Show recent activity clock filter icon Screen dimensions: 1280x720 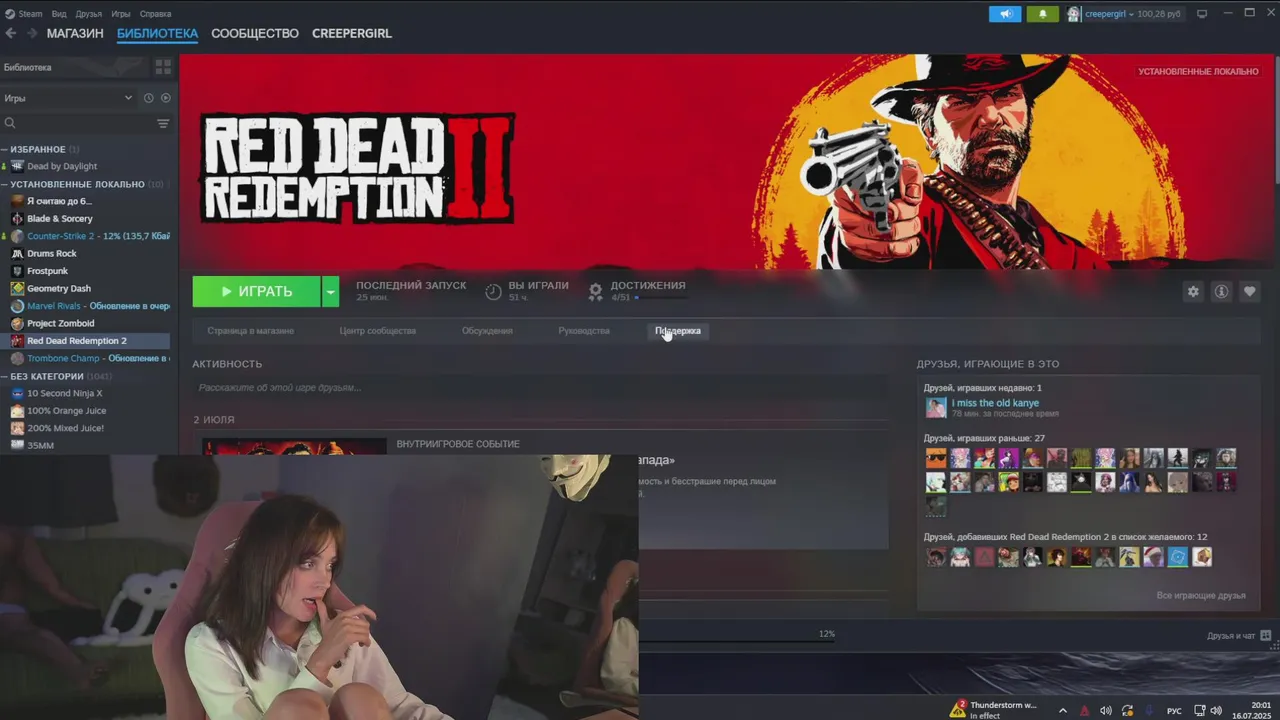tap(148, 98)
